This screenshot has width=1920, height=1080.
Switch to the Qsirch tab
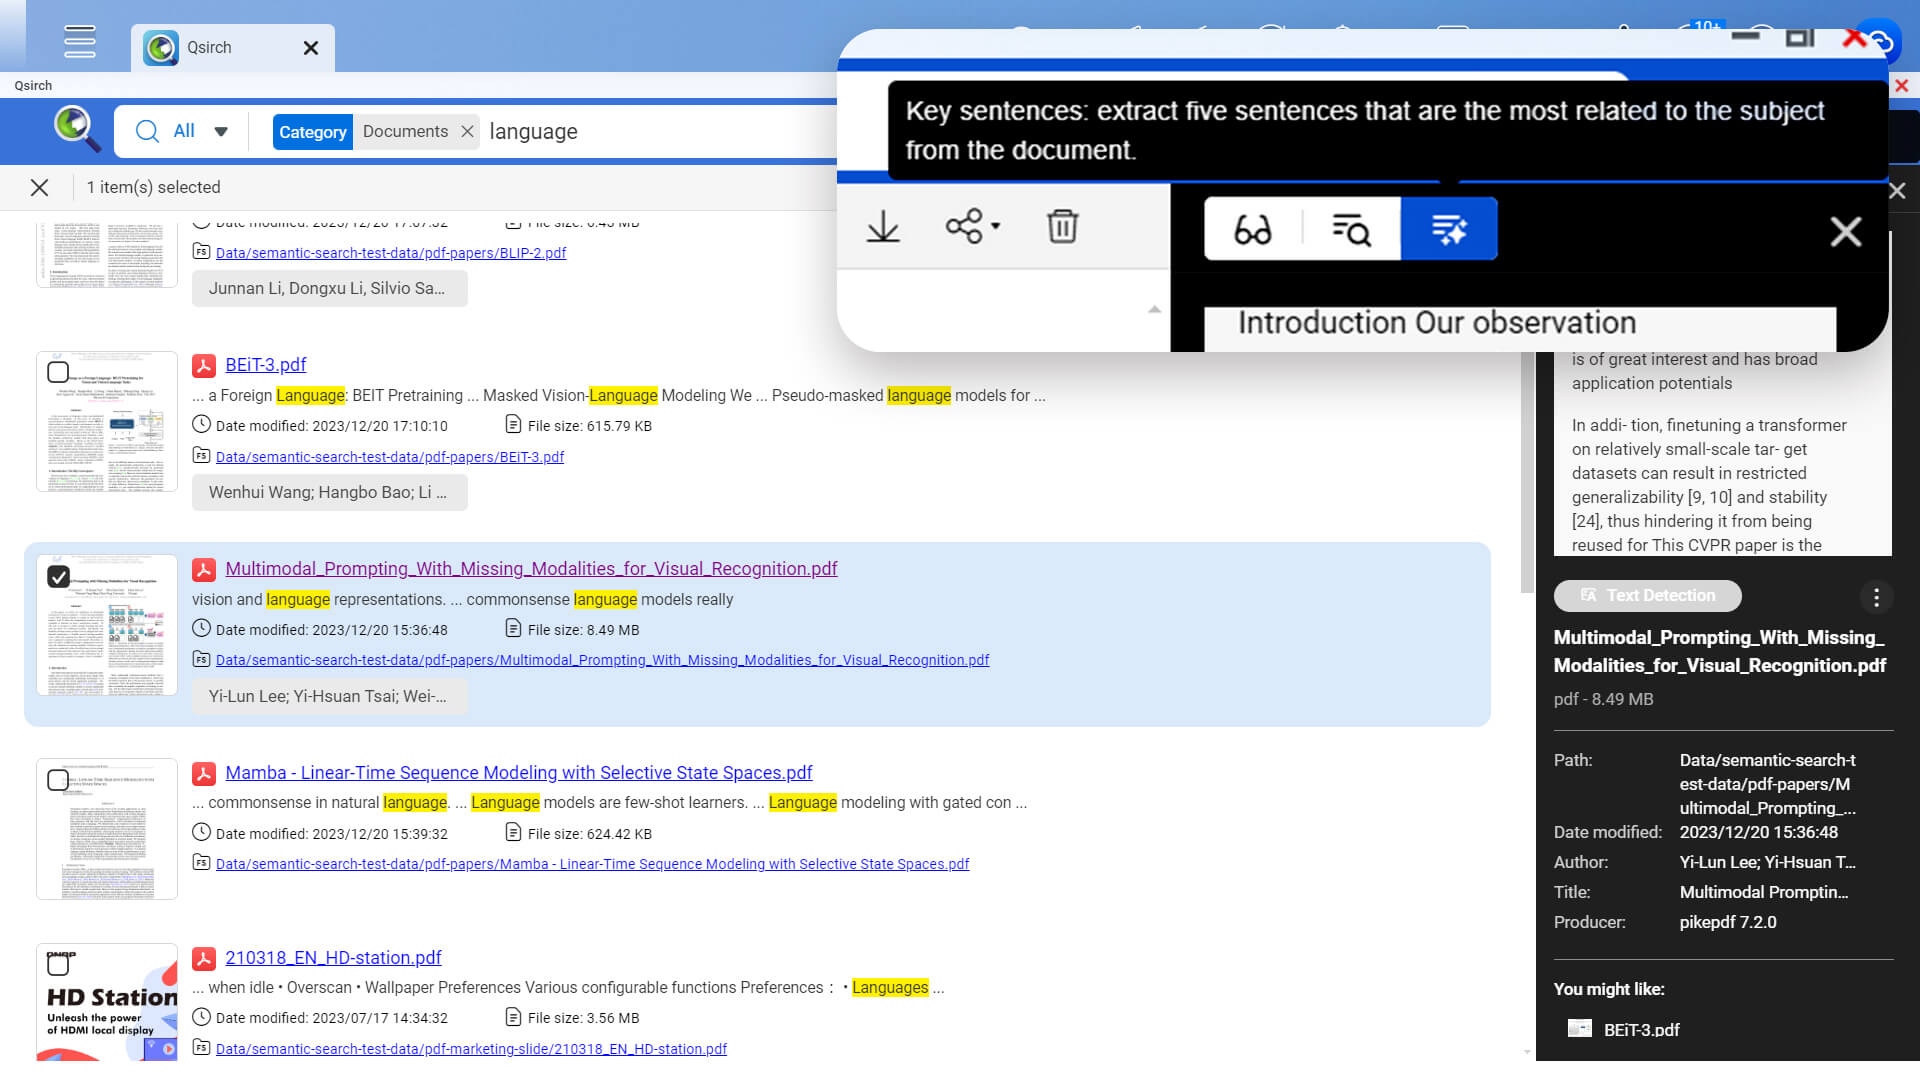pyautogui.click(x=210, y=48)
